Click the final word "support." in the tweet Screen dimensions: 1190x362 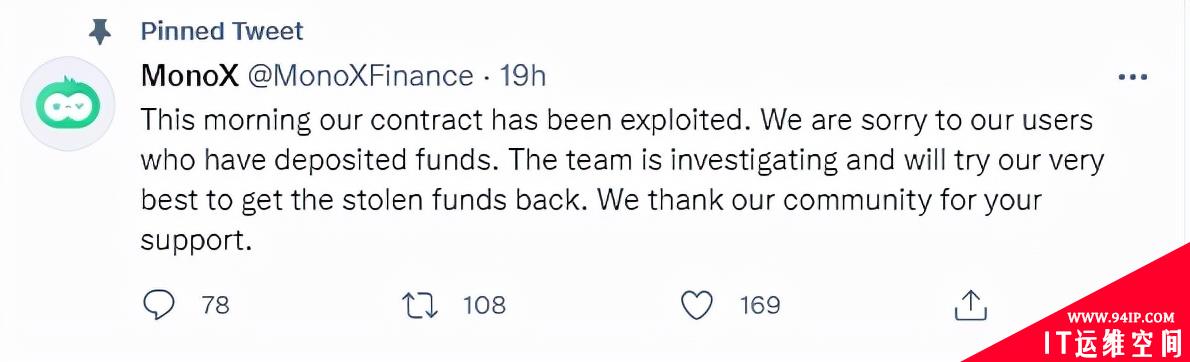click(x=196, y=241)
